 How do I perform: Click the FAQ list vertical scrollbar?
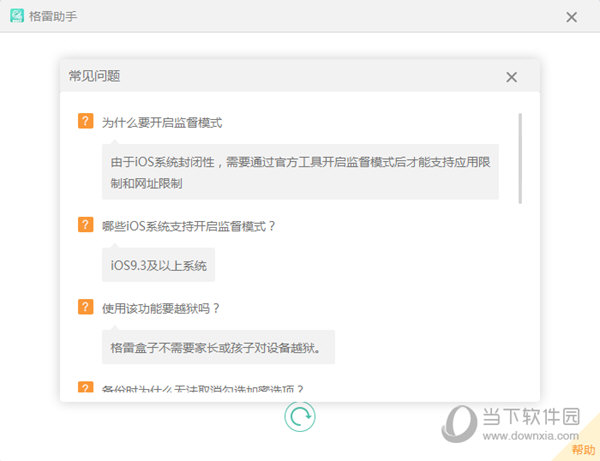tap(520, 158)
